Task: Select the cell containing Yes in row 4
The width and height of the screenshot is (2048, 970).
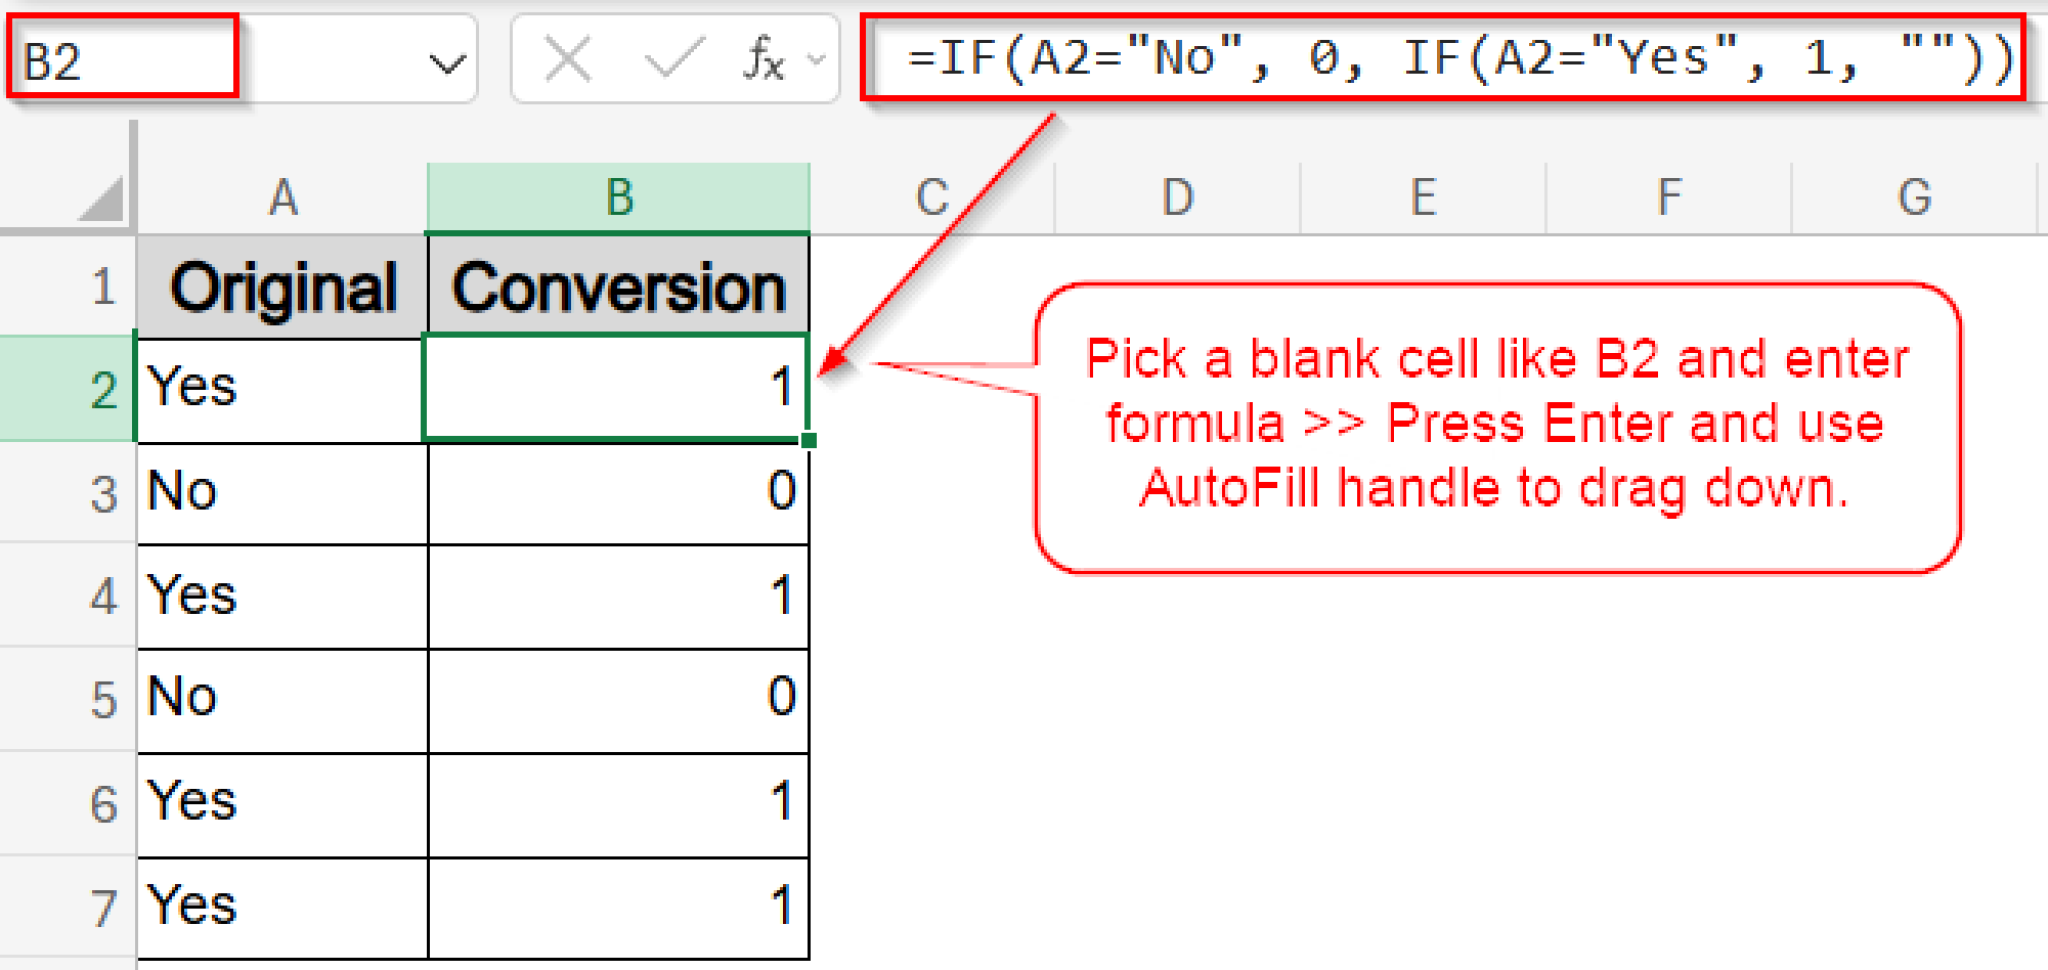Action: pyautogui.click(x=281, y=595)
